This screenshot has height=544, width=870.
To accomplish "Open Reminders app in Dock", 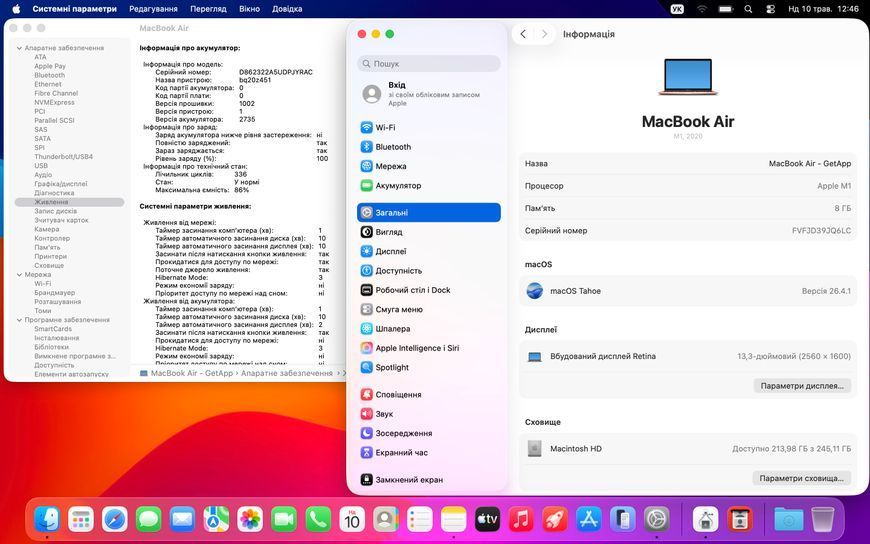I will click(419, 520).
